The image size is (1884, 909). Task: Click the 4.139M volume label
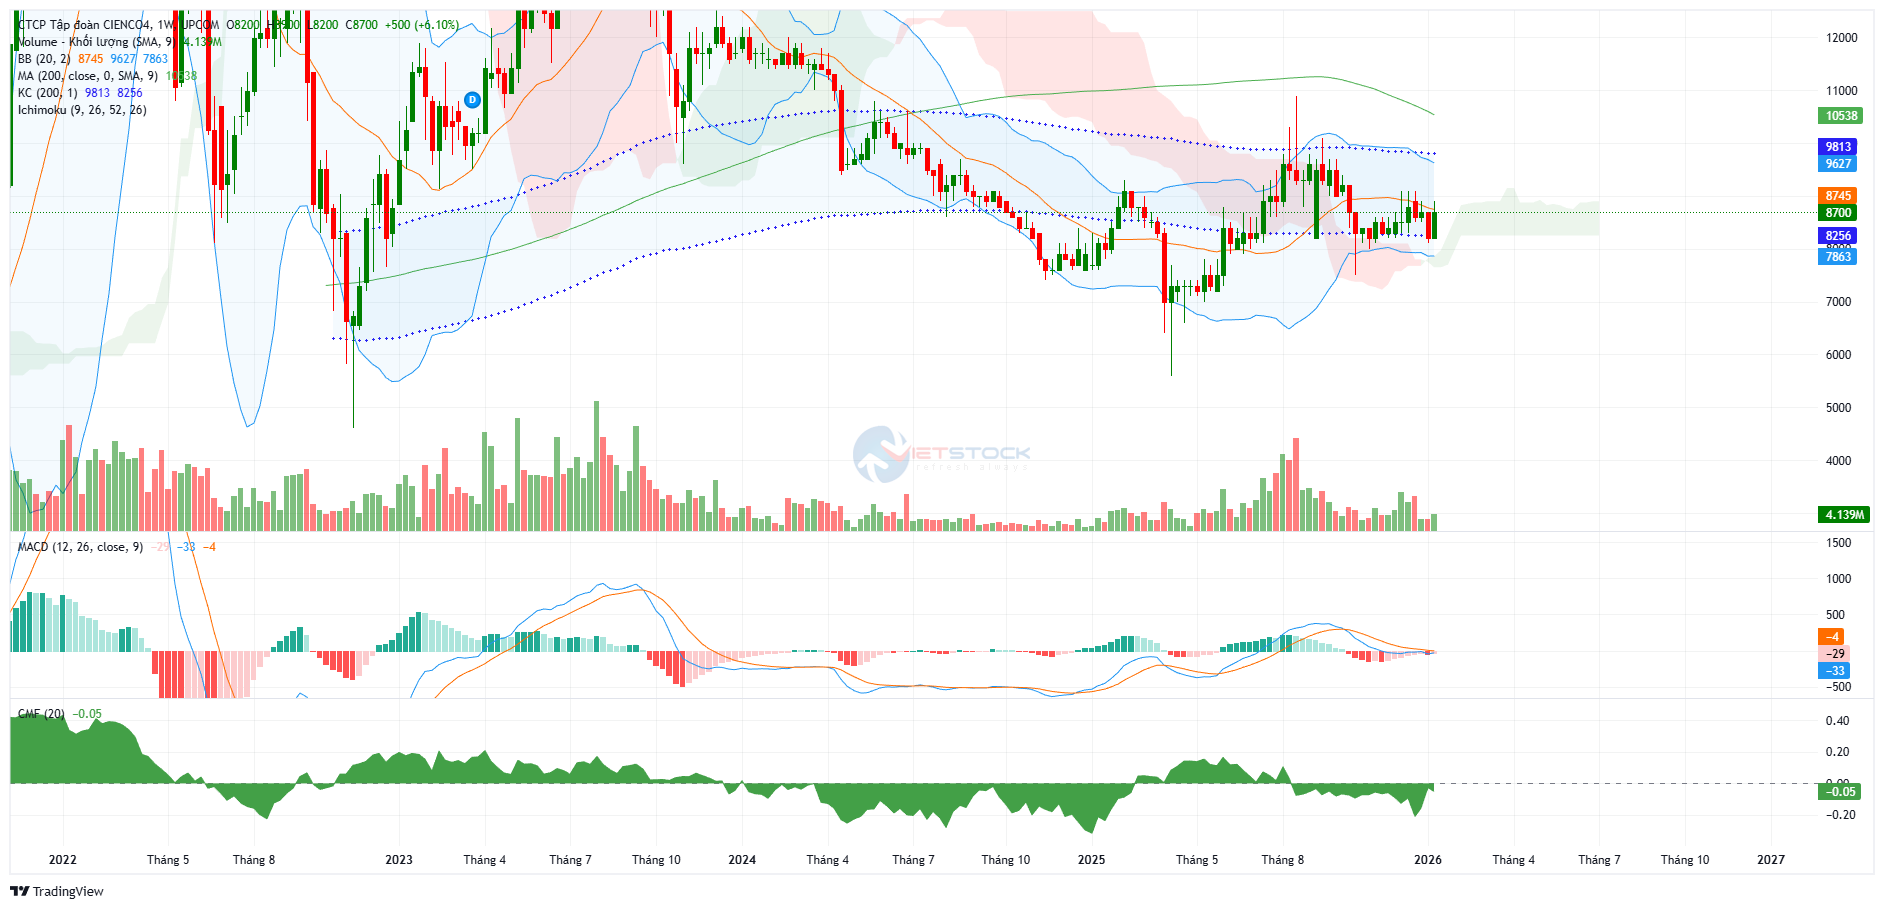click(x=1843, y=515)
